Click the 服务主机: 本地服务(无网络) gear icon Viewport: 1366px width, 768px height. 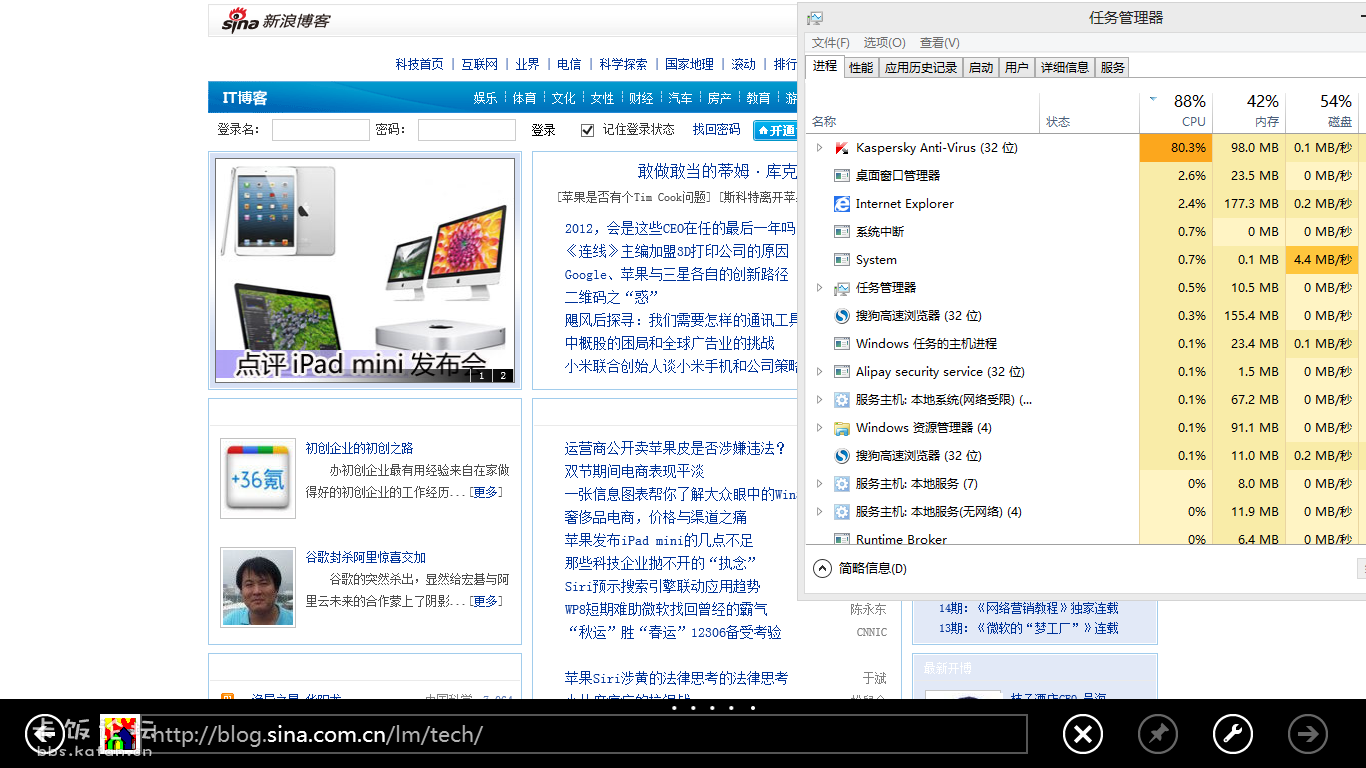[842, 512]
